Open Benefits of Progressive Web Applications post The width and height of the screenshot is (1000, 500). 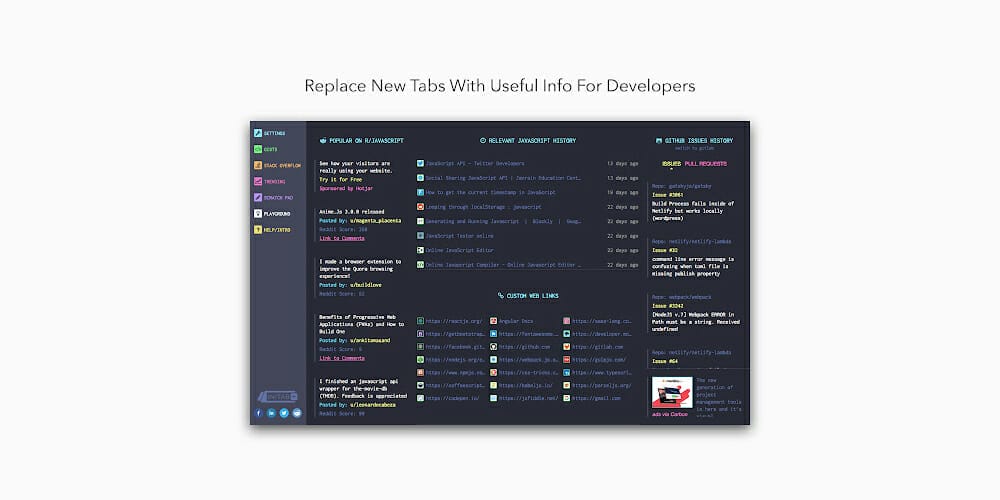click(362, 324)
